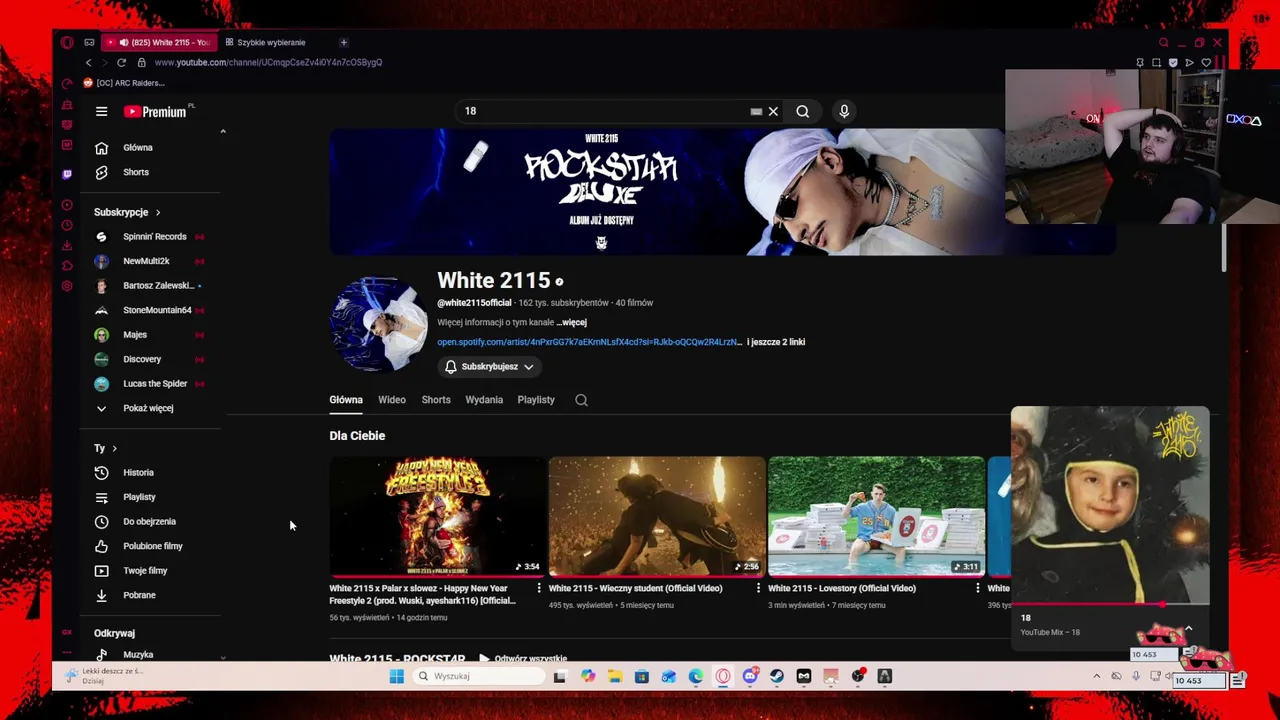Switch to the Wydania channel tab
The width and height of the screenshot is (1280, 720).
pos(484,400)
